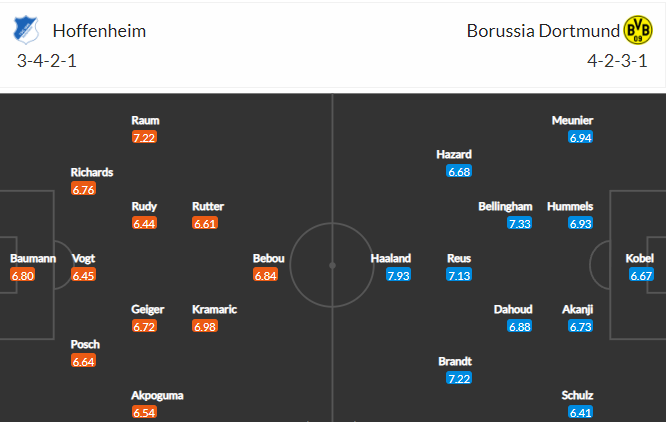Image resolution: width=666 pixels, height=422 pixels.
Task: Select player Bellingham on the pitch
Action: (x=505, y=206)
